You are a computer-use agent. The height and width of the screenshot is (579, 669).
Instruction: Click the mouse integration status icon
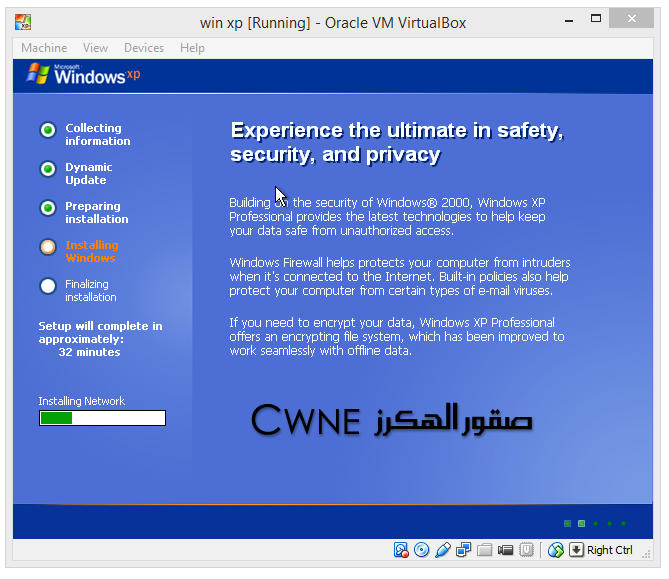[x=556, y=550]
